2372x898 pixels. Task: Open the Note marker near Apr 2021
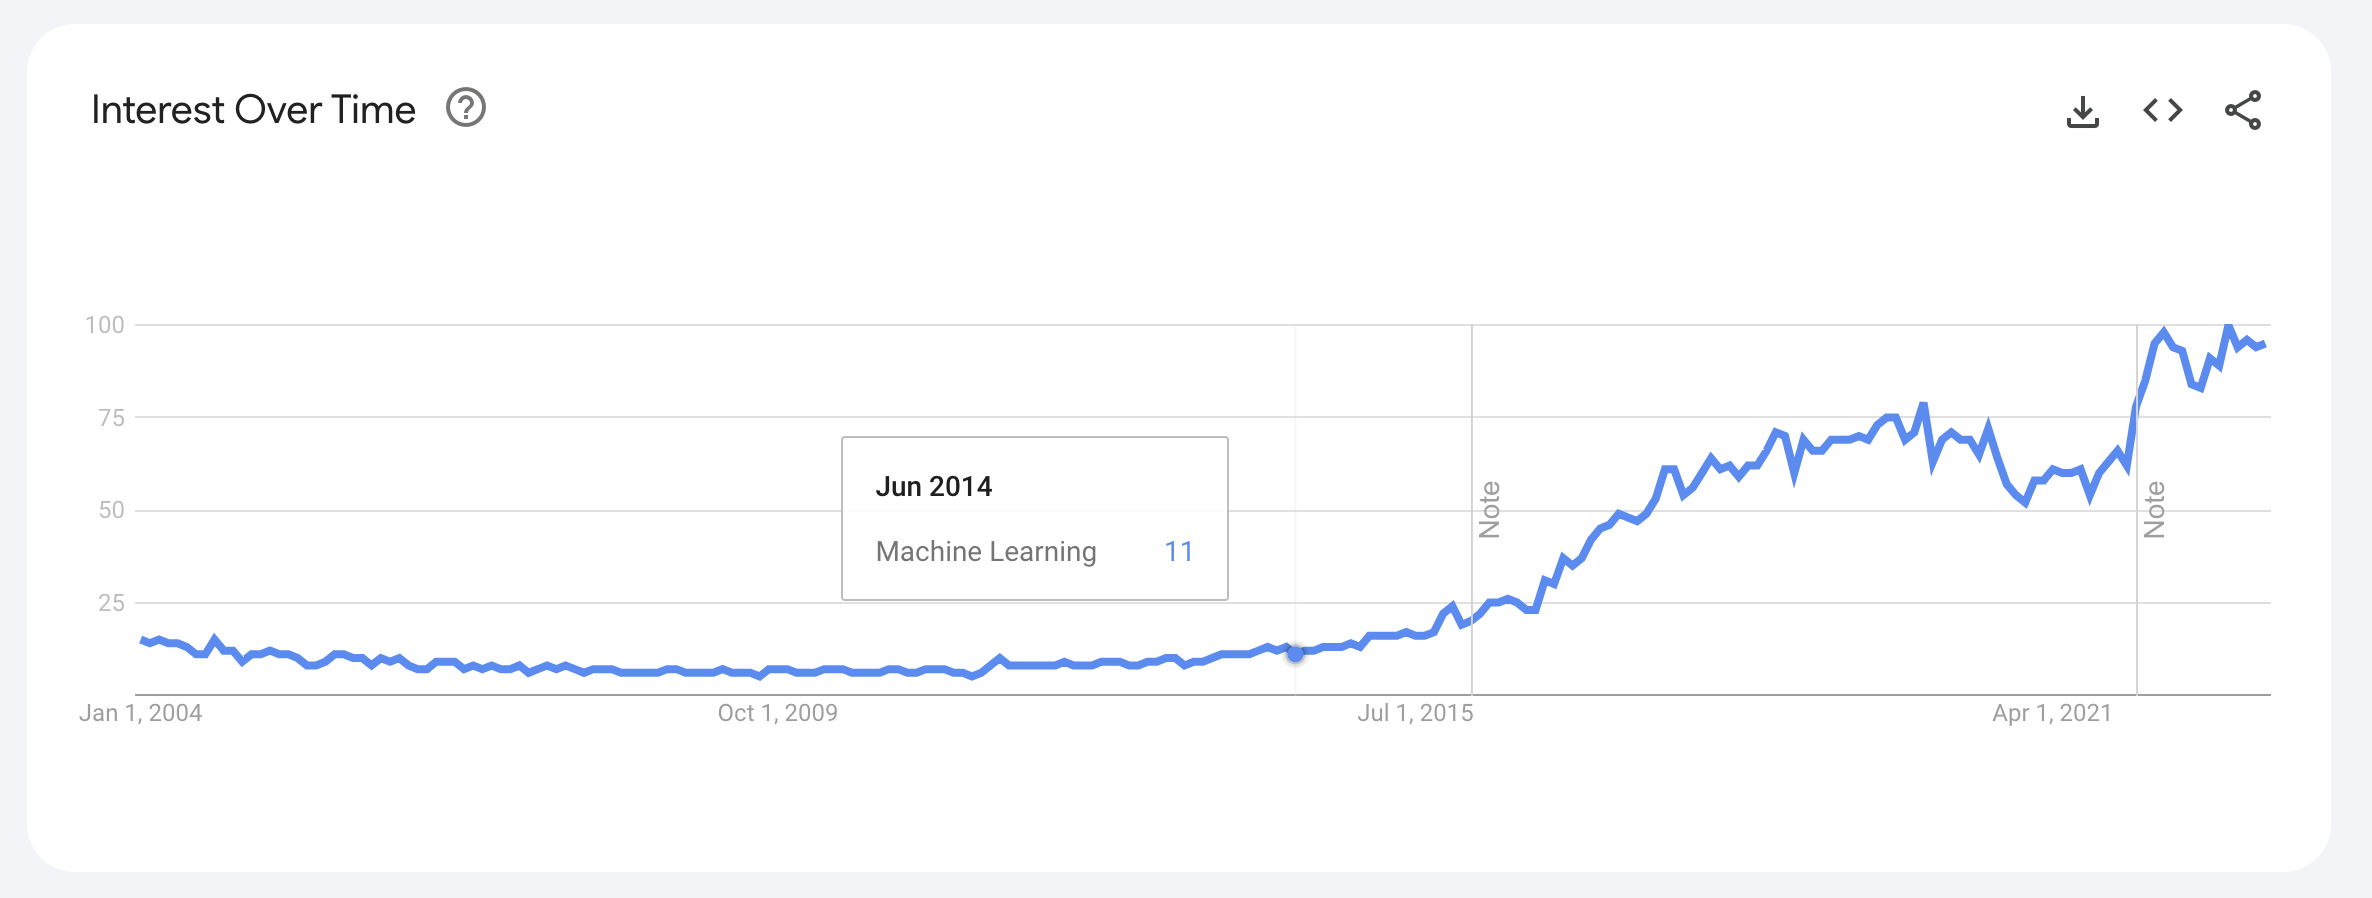pyautogui.click(x=2154, y=510)
